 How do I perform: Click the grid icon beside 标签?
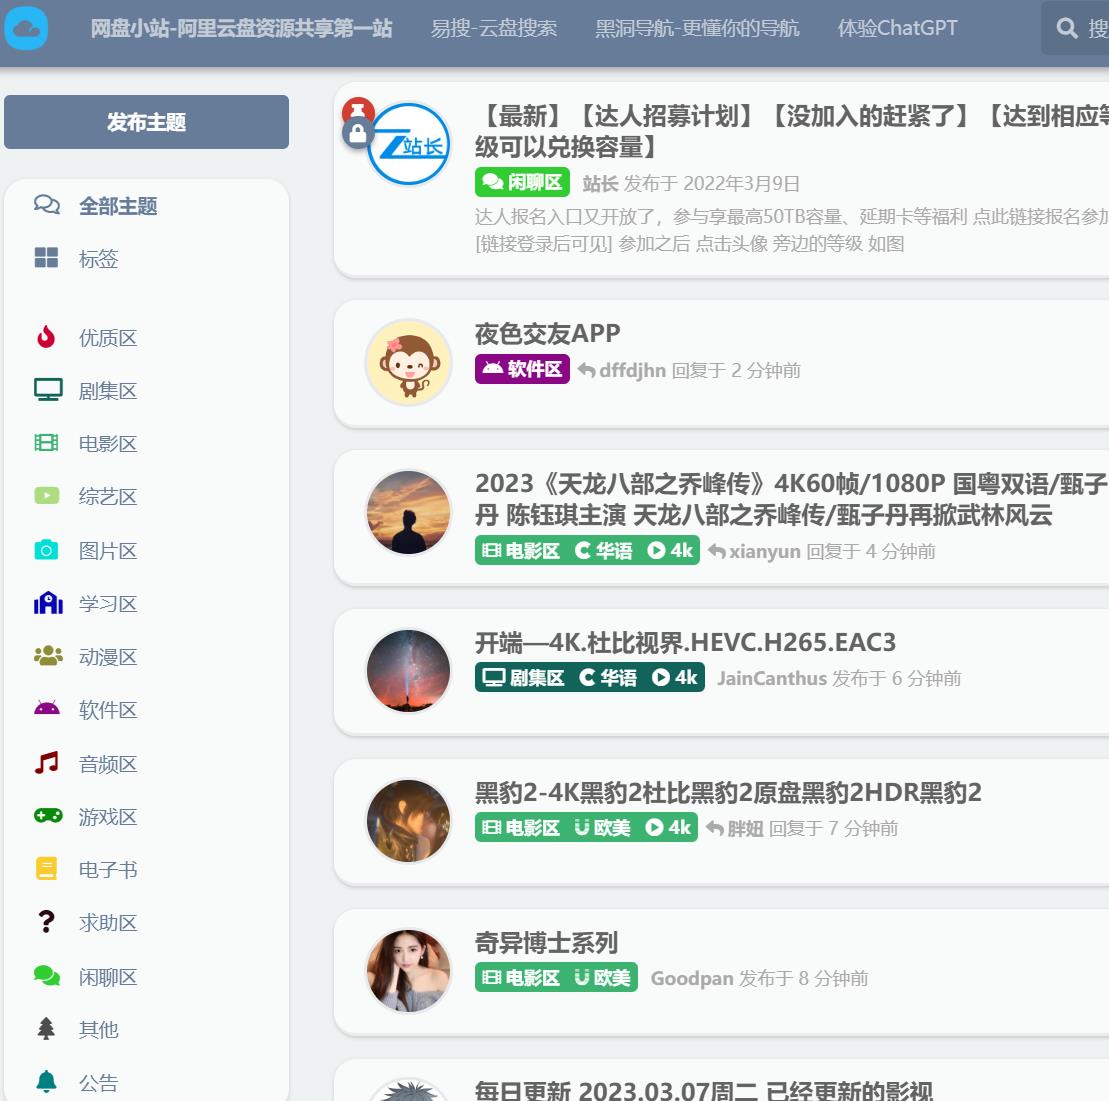[x=46, y=258]
